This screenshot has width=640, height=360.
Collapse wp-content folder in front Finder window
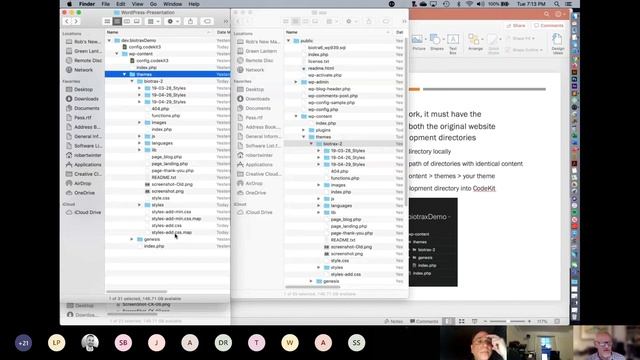point(117,54)
